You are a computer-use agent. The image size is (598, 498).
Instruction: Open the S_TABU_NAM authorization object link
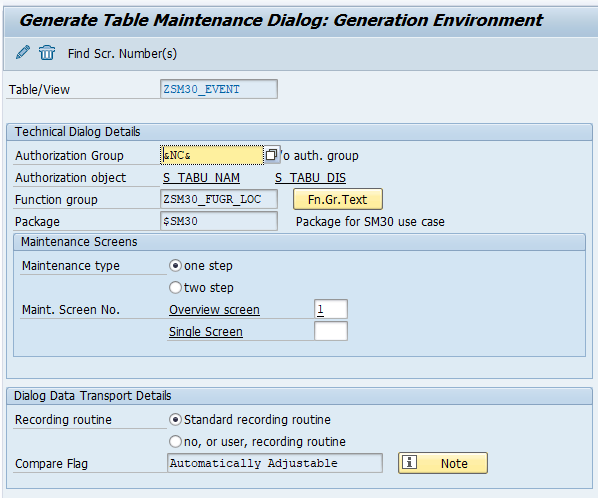click(201, 178)
